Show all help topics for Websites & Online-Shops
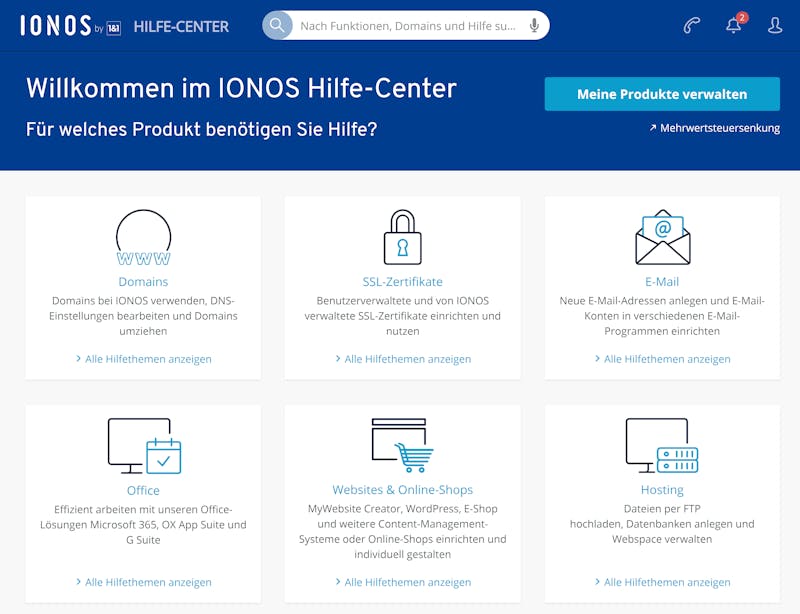This screenshot has height=614, width=800. [403, 582]
